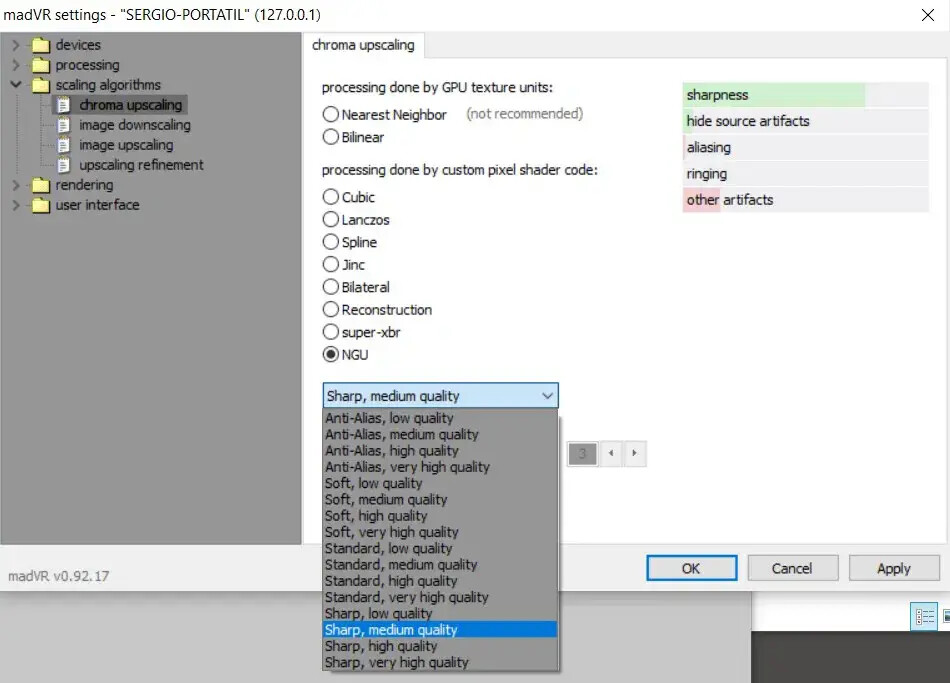This screenshot has width=950, height=683.
Task: Select the Bilinear radio button
Action: (330, 137)
